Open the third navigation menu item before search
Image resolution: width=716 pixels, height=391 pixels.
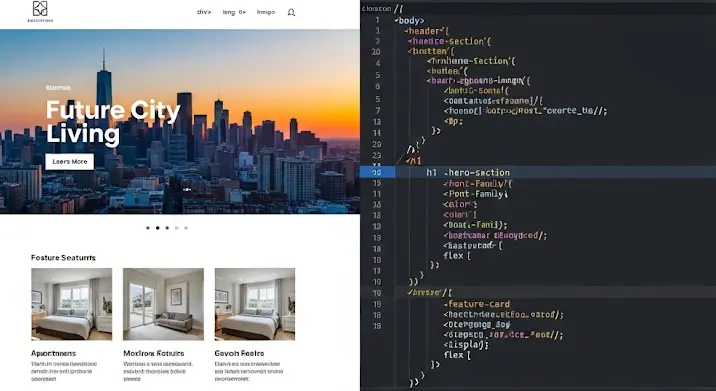pos(266,12)
